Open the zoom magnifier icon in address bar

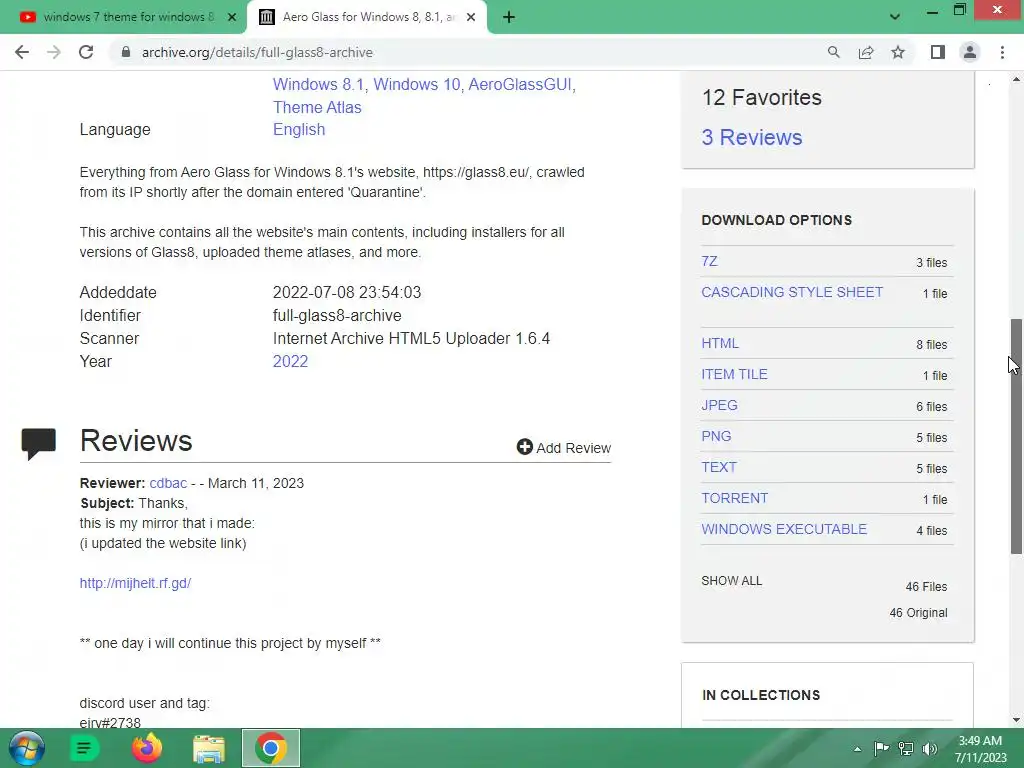(833, 52)
